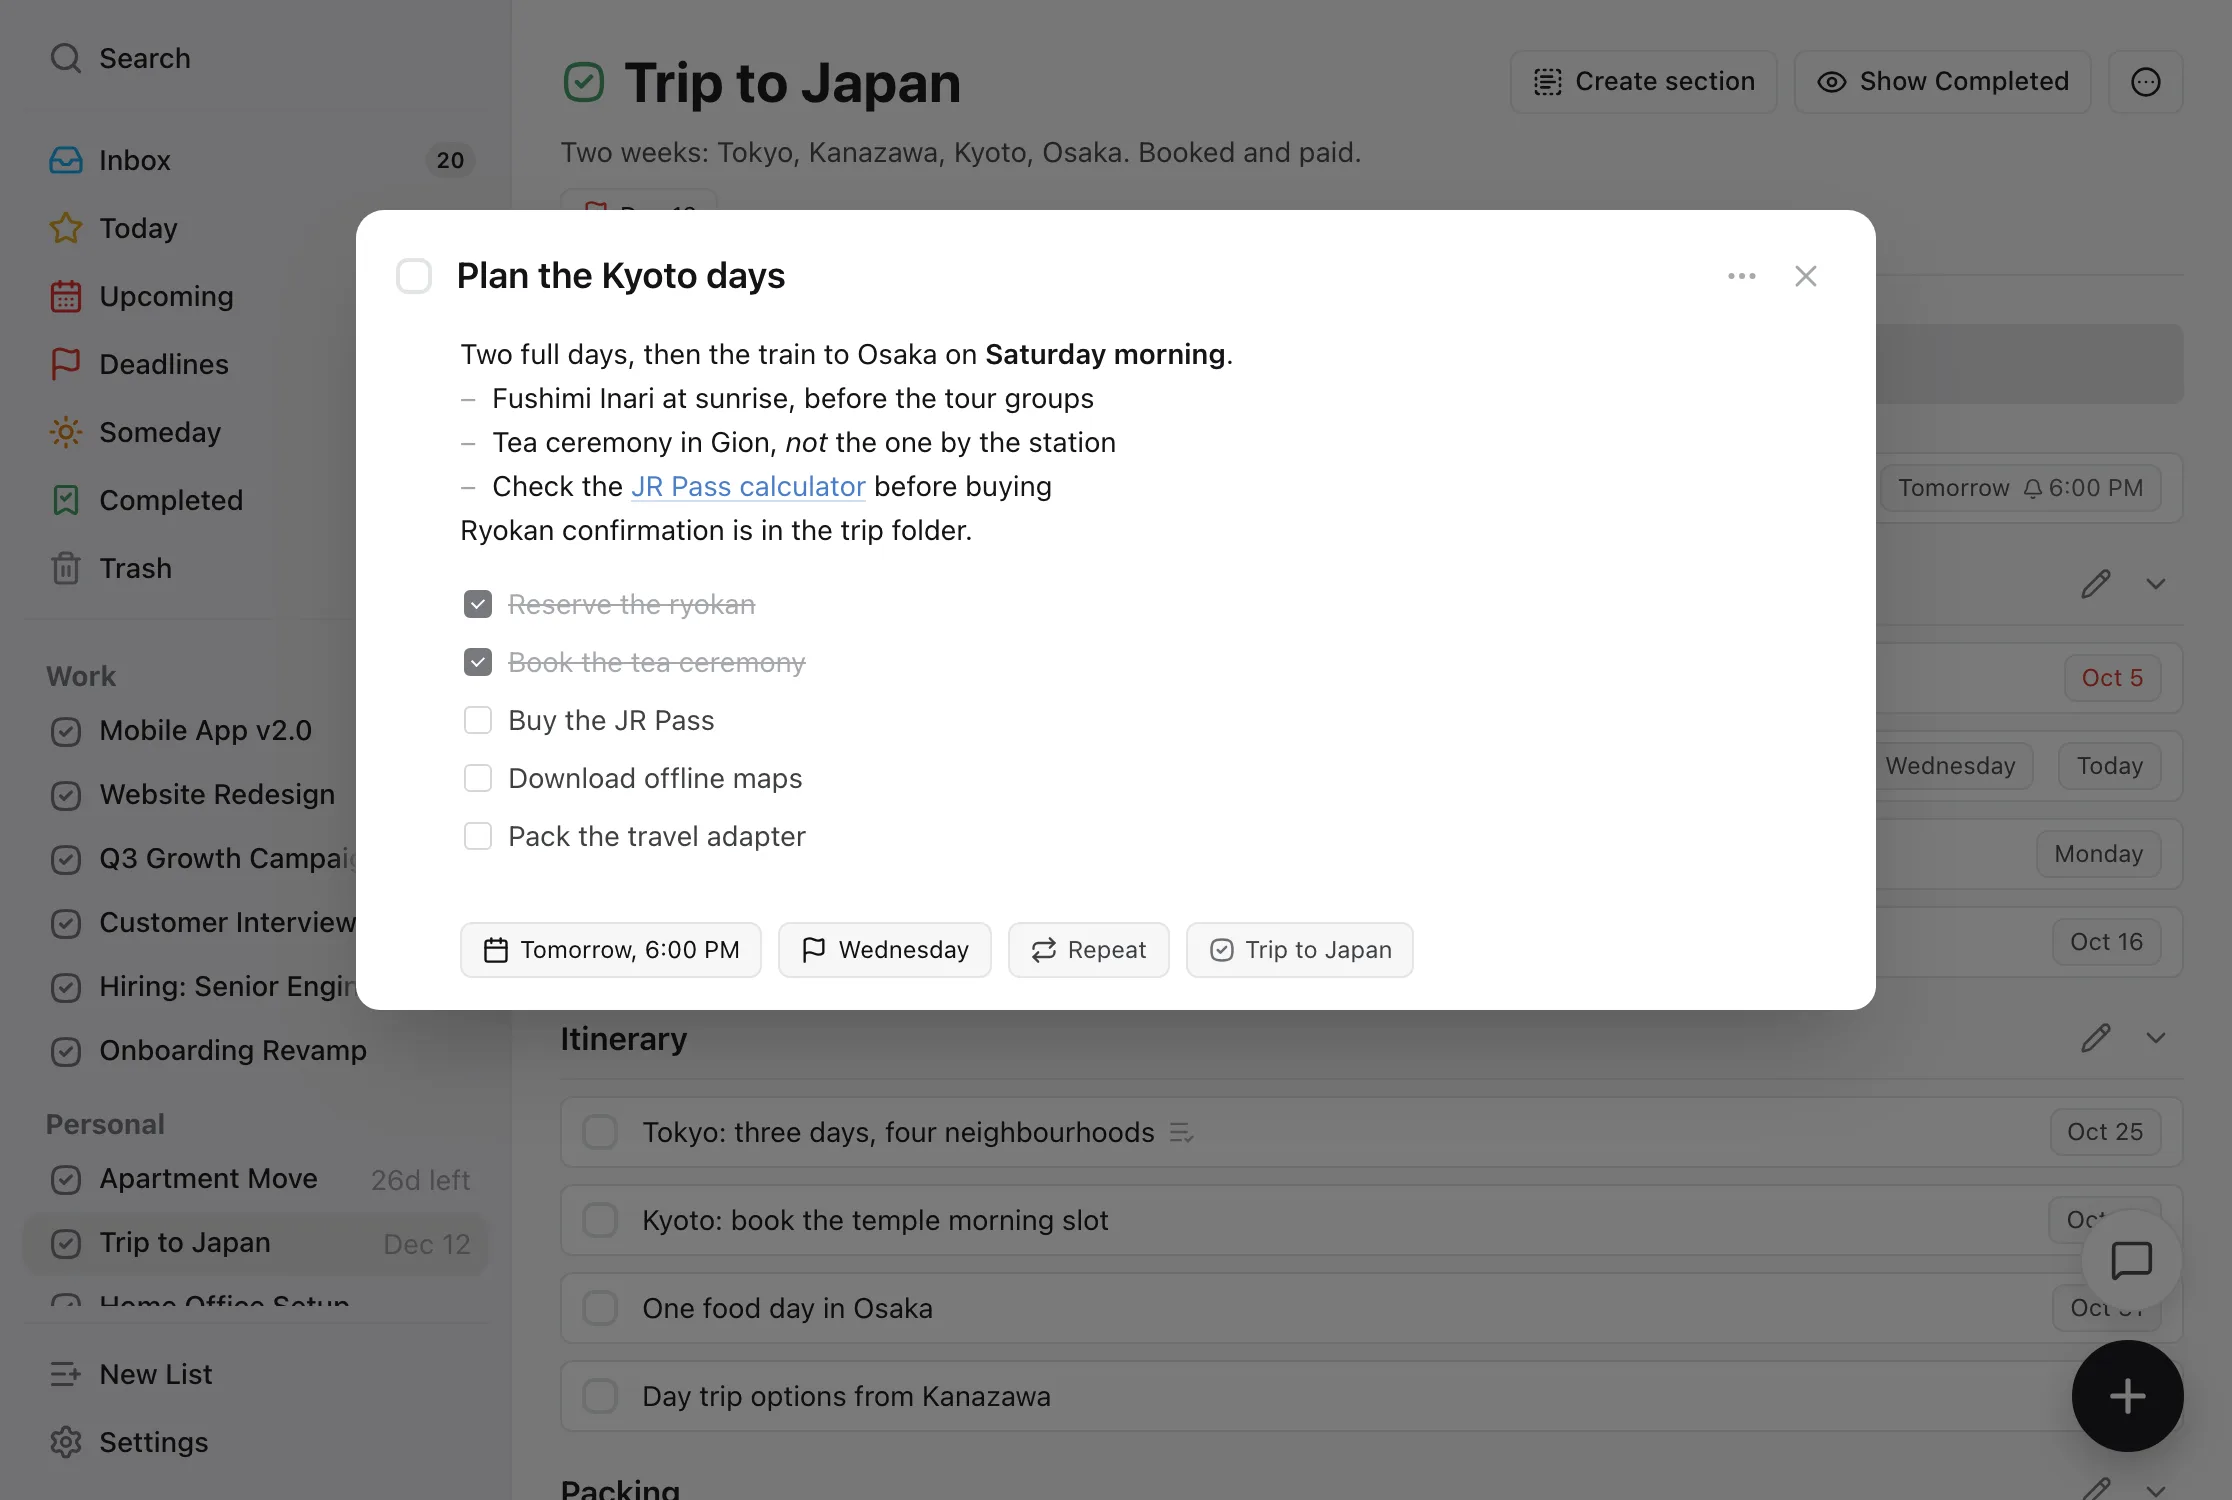This screenshot has width=2232, height=1500.
Task: Change the Tomorrow, 6:00 PM schedule date
Action: 611,950
